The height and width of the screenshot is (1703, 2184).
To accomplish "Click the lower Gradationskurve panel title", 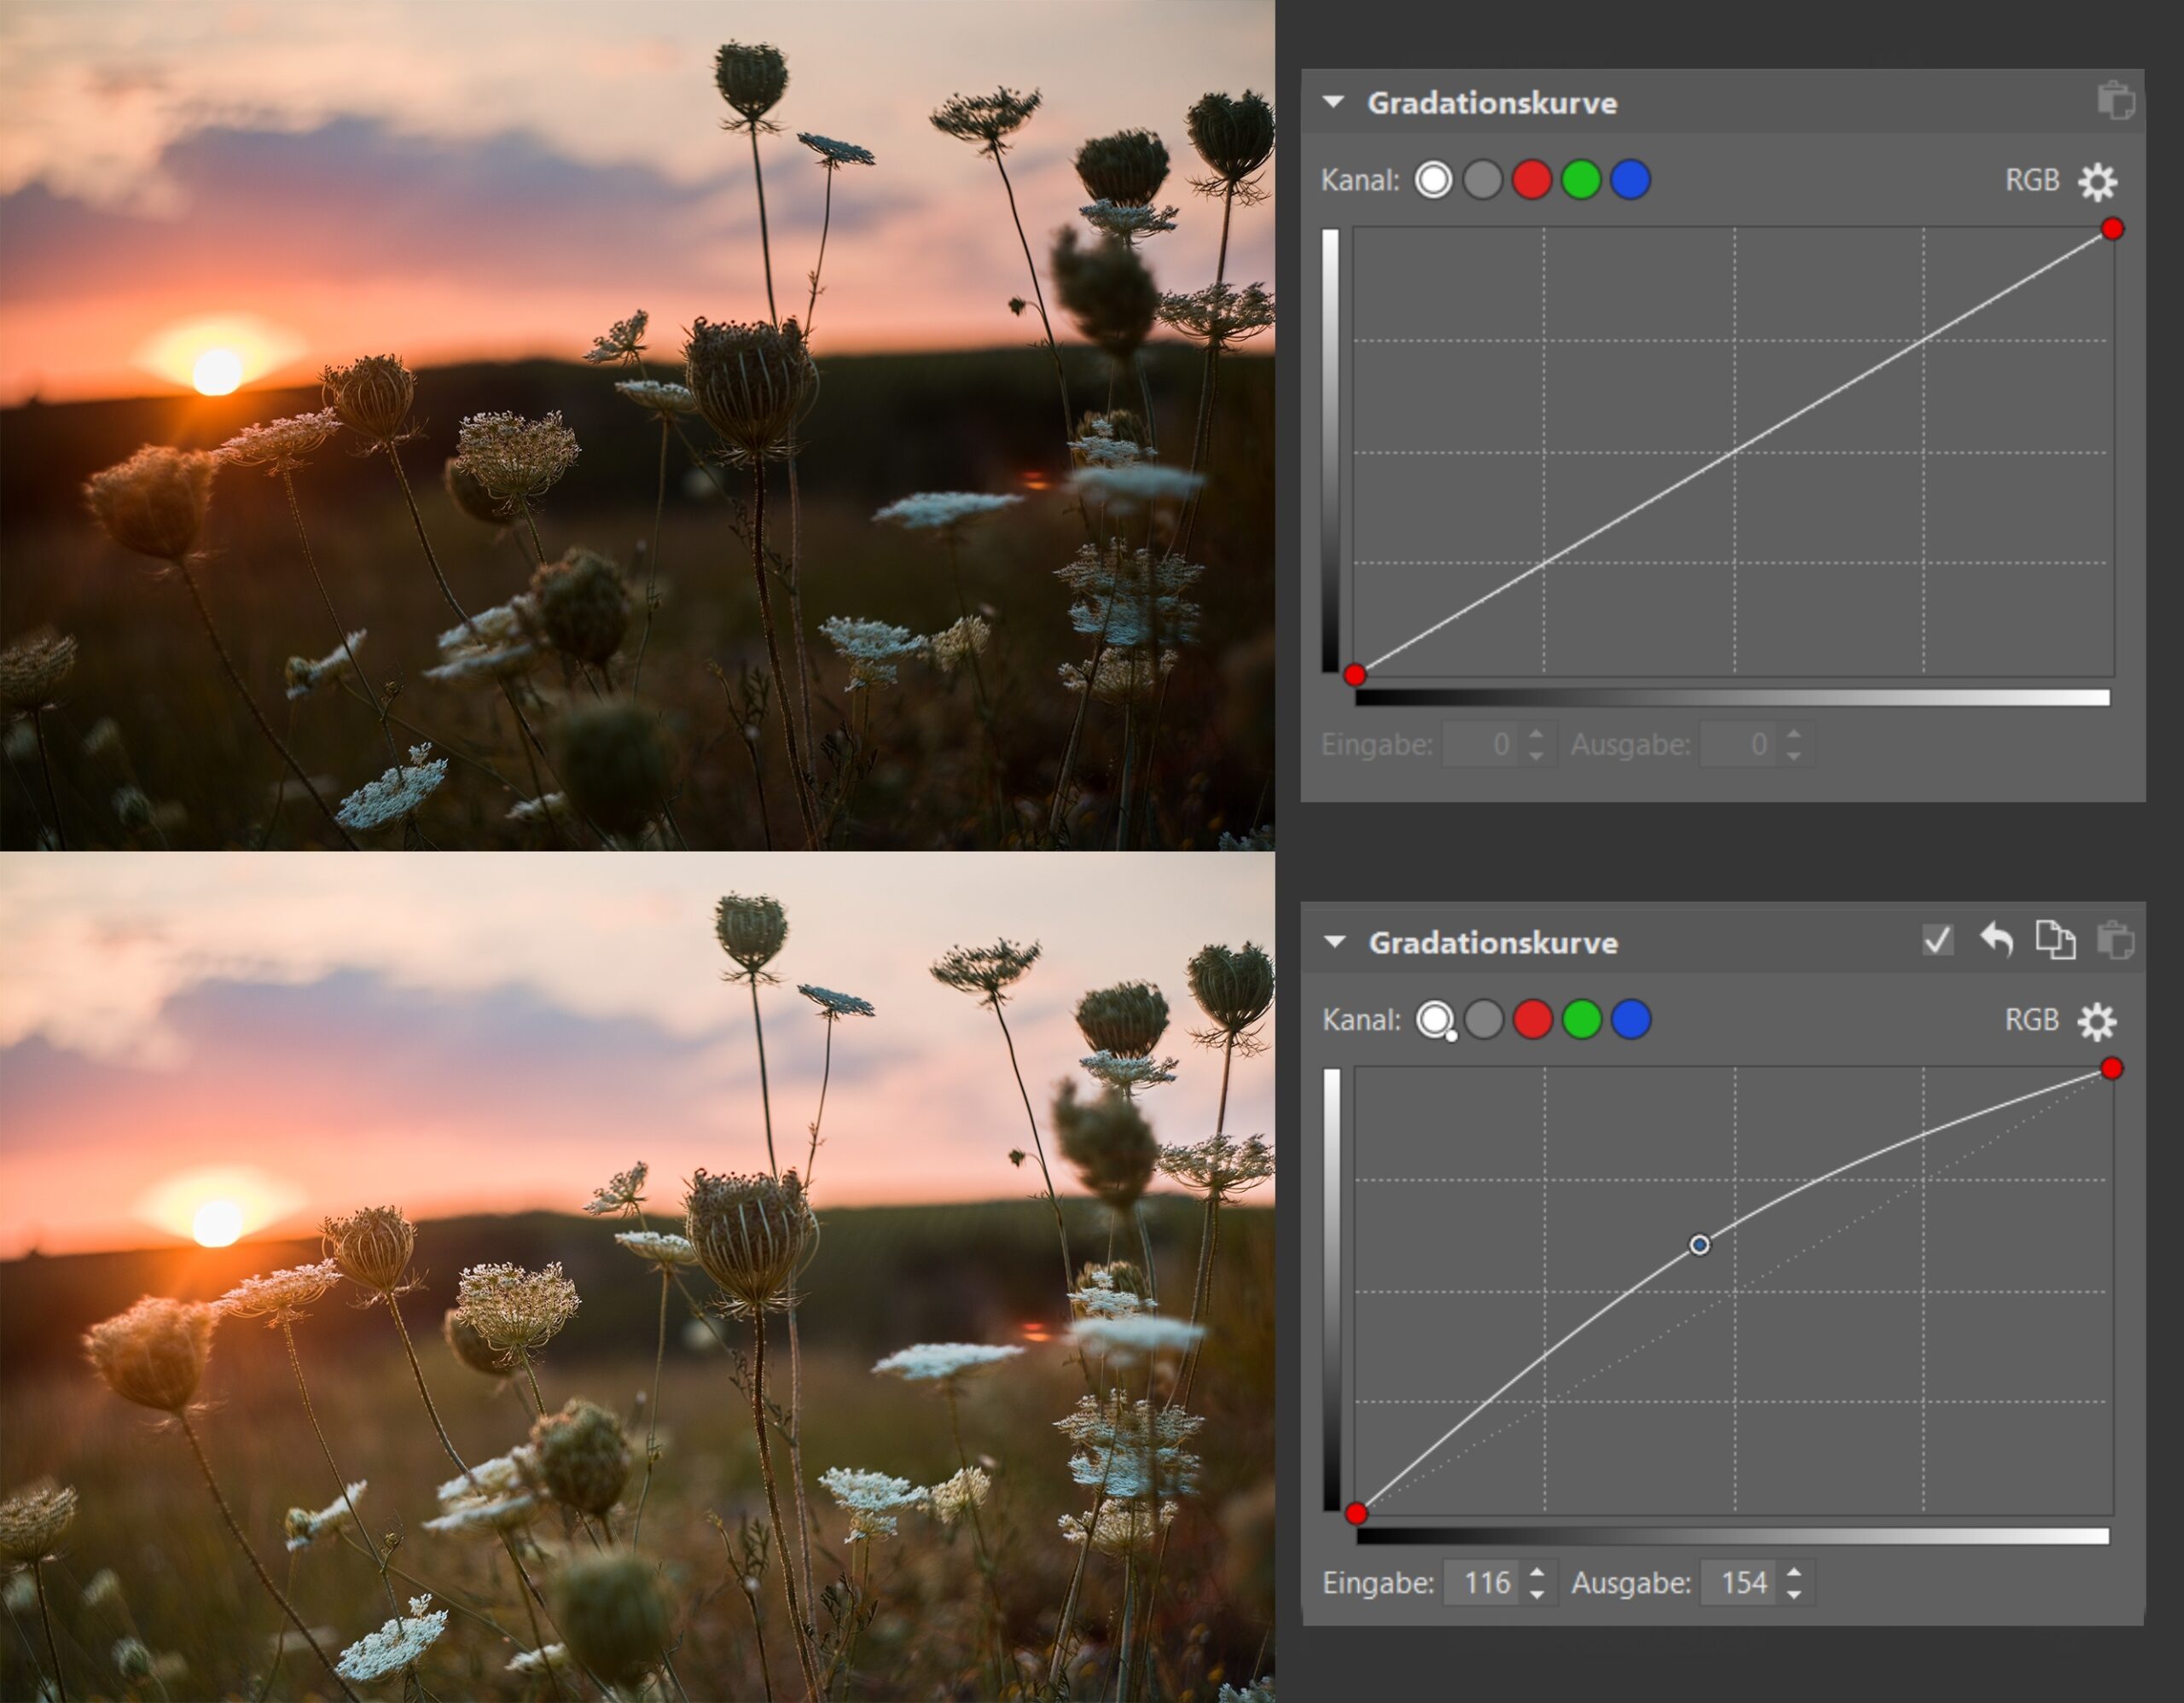I will click(x=1492, y=943).
